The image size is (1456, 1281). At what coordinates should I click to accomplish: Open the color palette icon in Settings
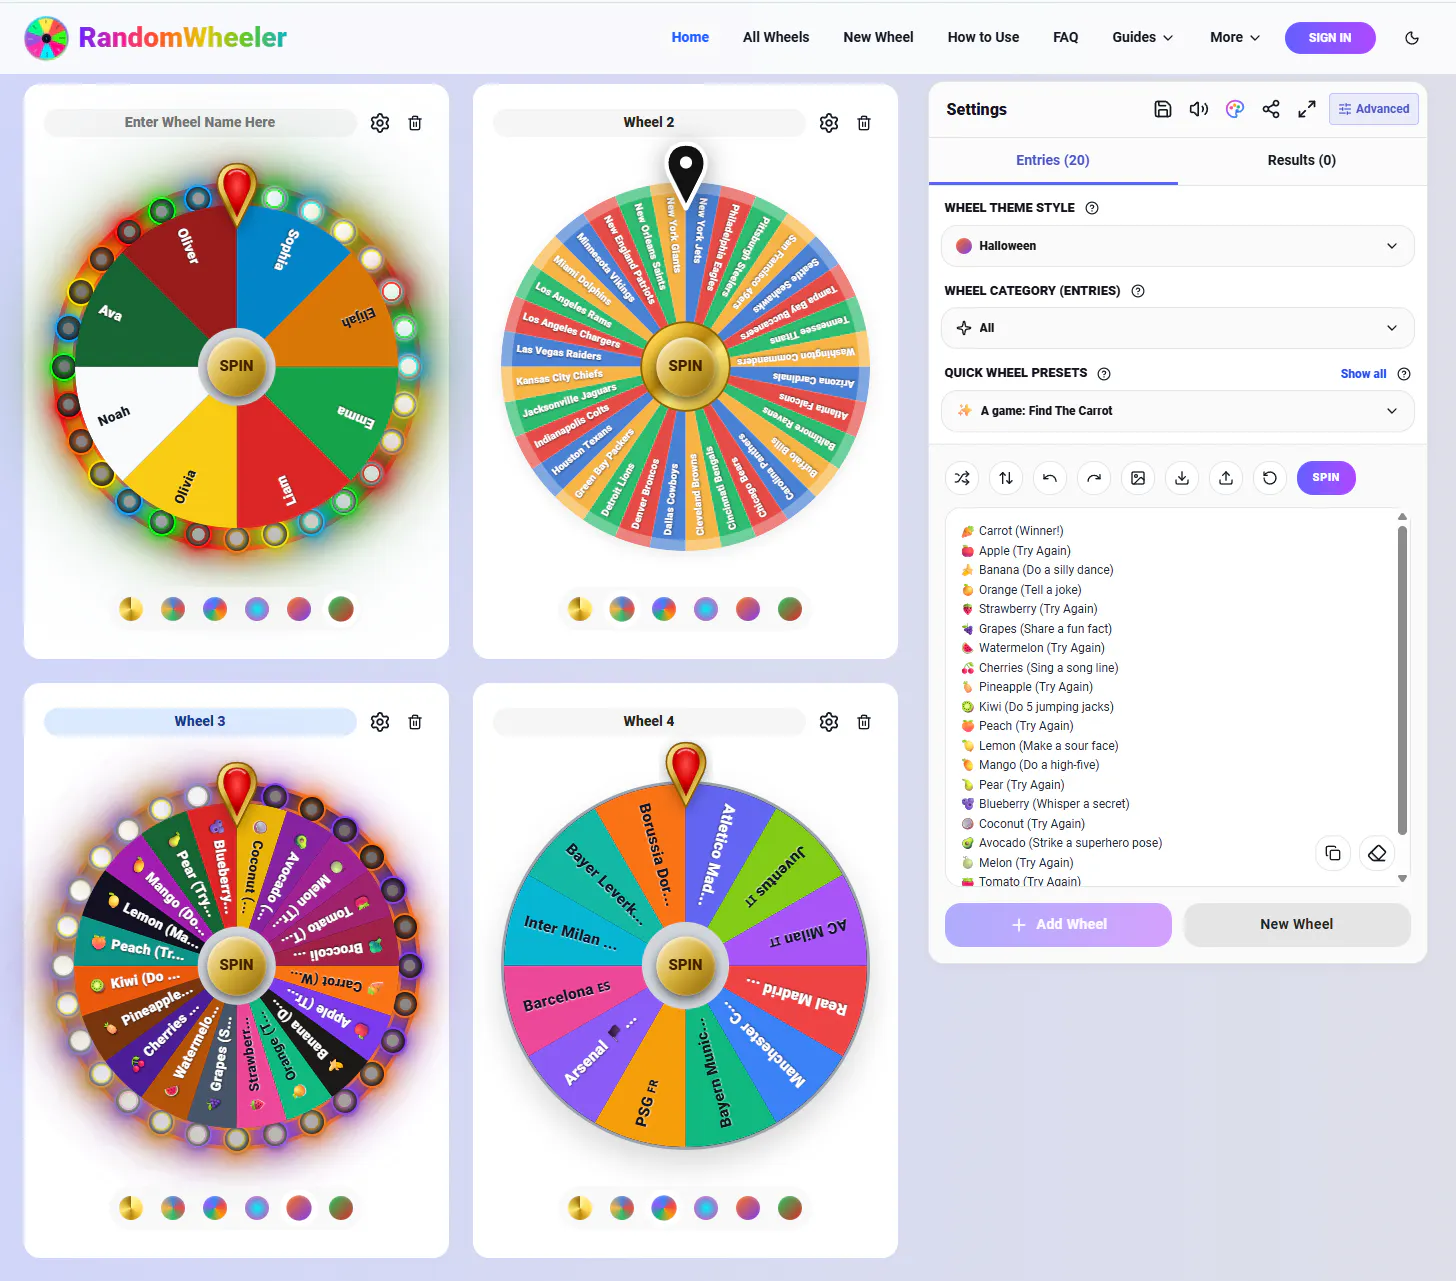(x=1235, y=109)
